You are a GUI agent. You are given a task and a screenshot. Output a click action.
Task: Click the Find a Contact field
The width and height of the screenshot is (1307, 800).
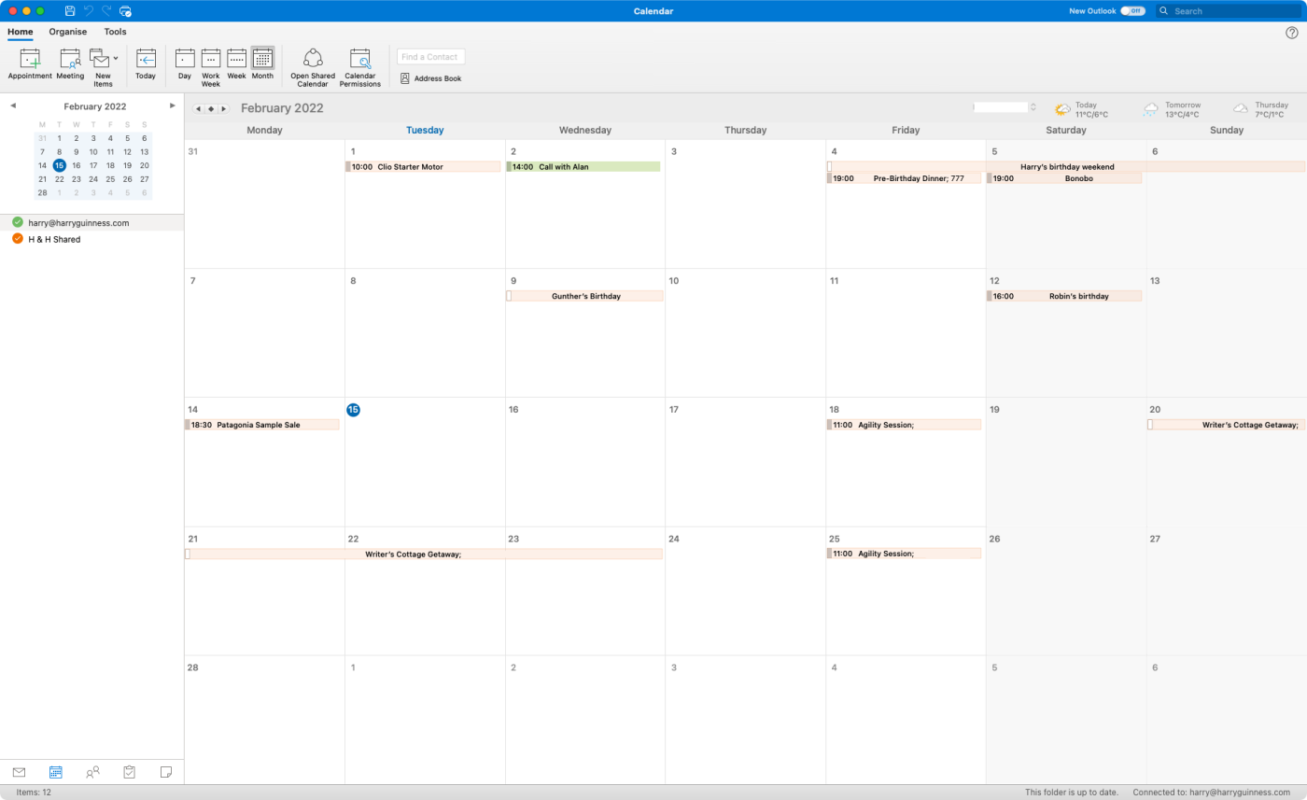coord(431,57)
